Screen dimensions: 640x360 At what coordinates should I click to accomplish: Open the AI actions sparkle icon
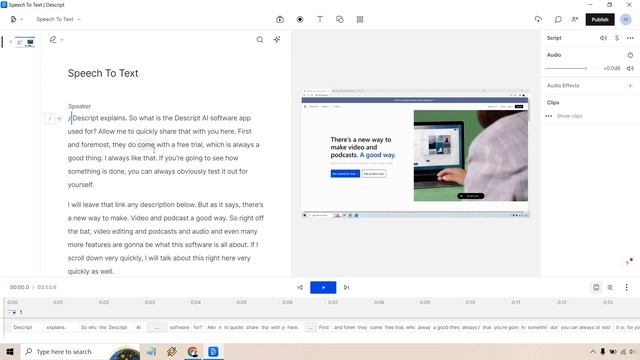(x=277, y=40)
